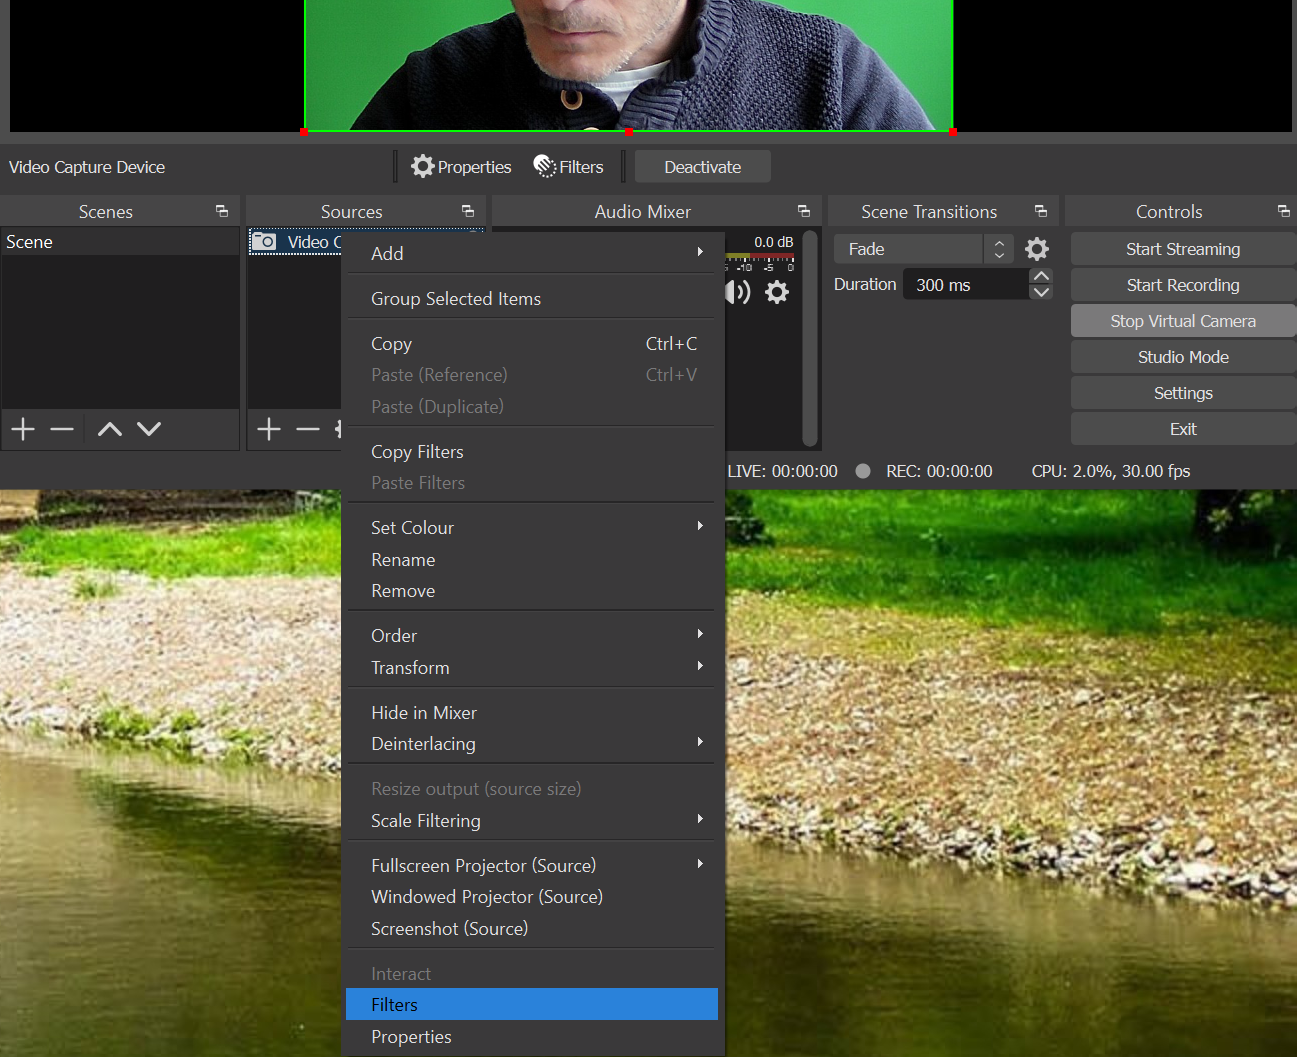Viewport: 1297px width, 1057px height.
Task: Choose Rename from the context menu
Action: (x=403, y=559)
